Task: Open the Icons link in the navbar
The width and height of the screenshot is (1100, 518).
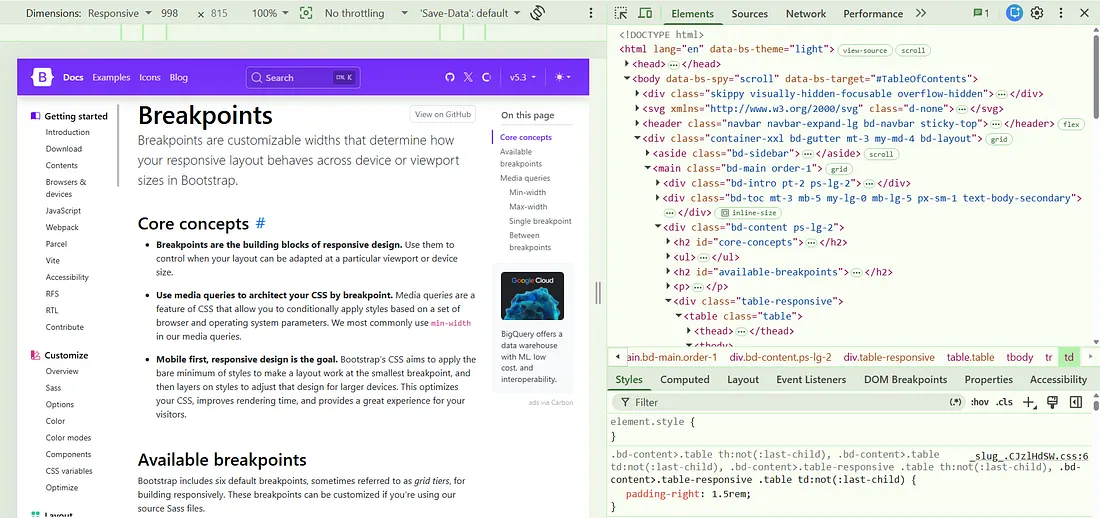Action: (x=149, y=77)
